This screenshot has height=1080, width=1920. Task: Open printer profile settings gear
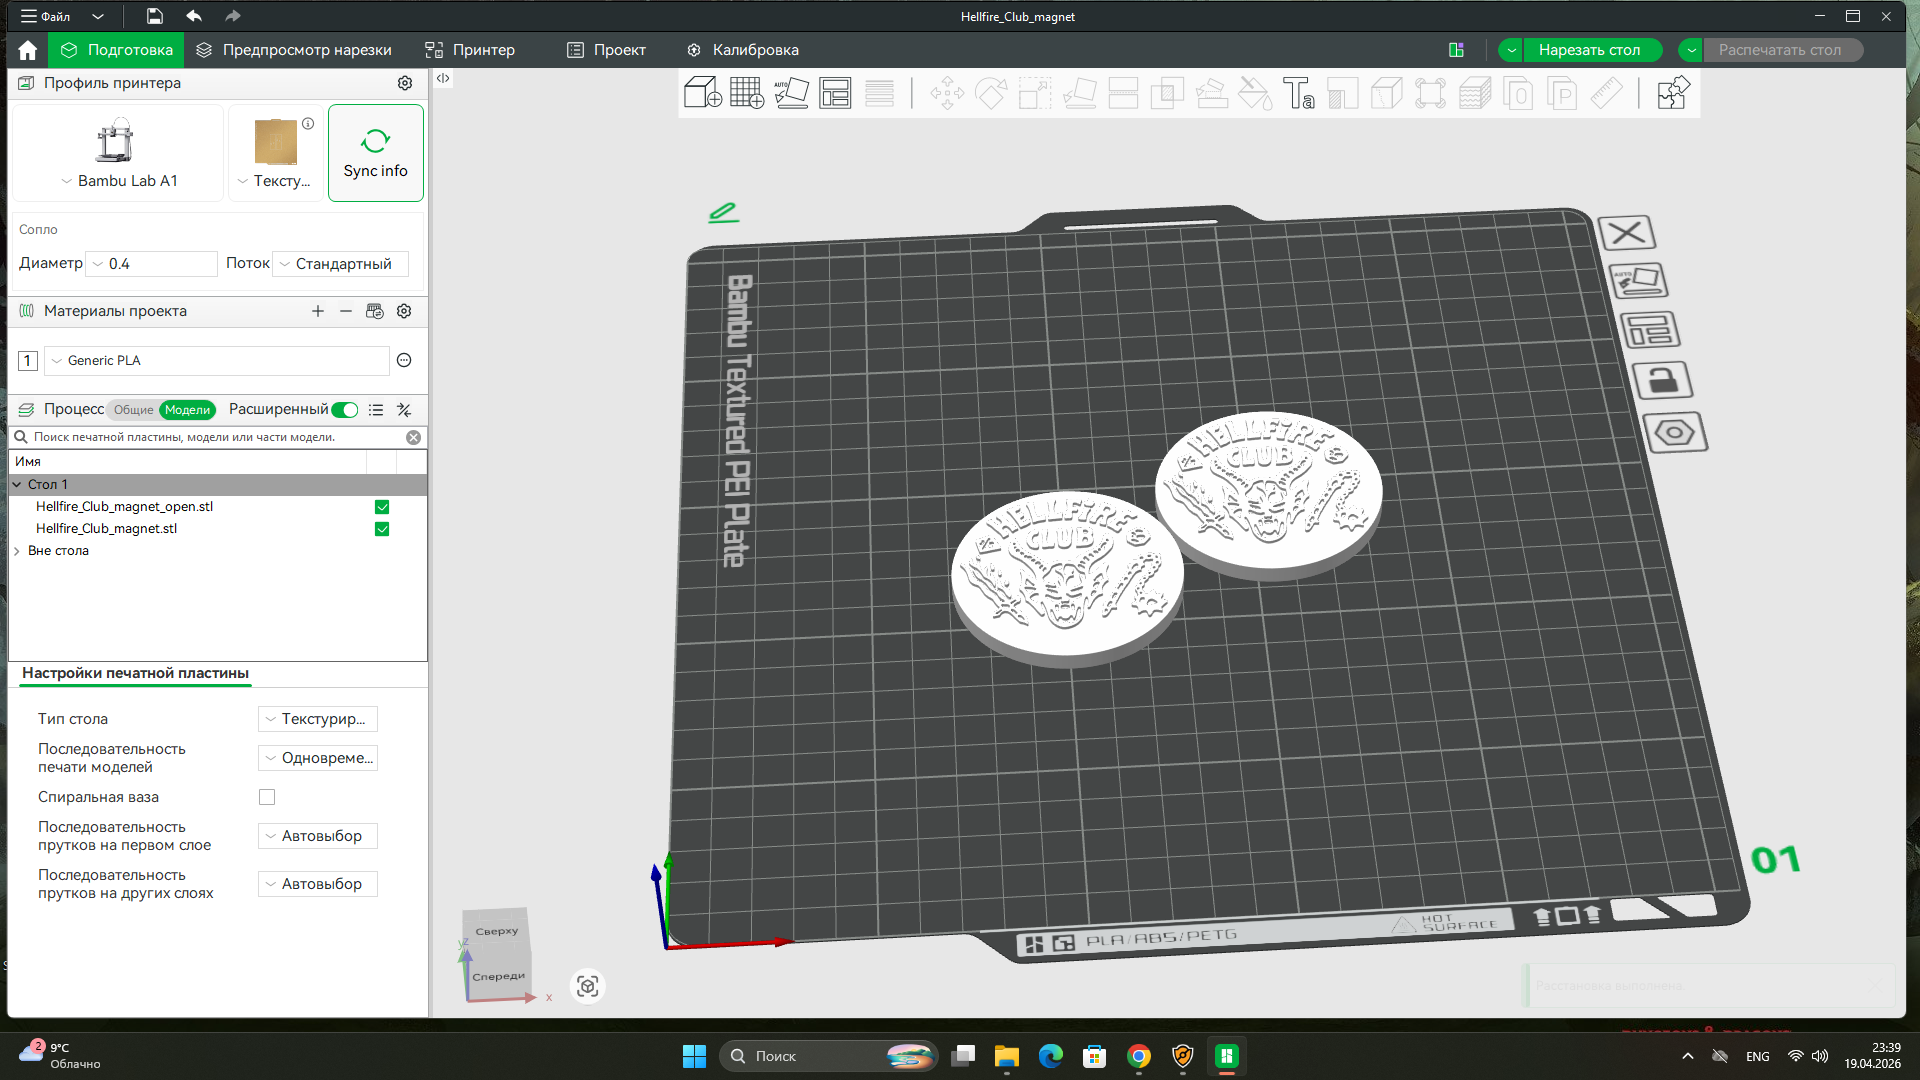click(x=405, y=83)
